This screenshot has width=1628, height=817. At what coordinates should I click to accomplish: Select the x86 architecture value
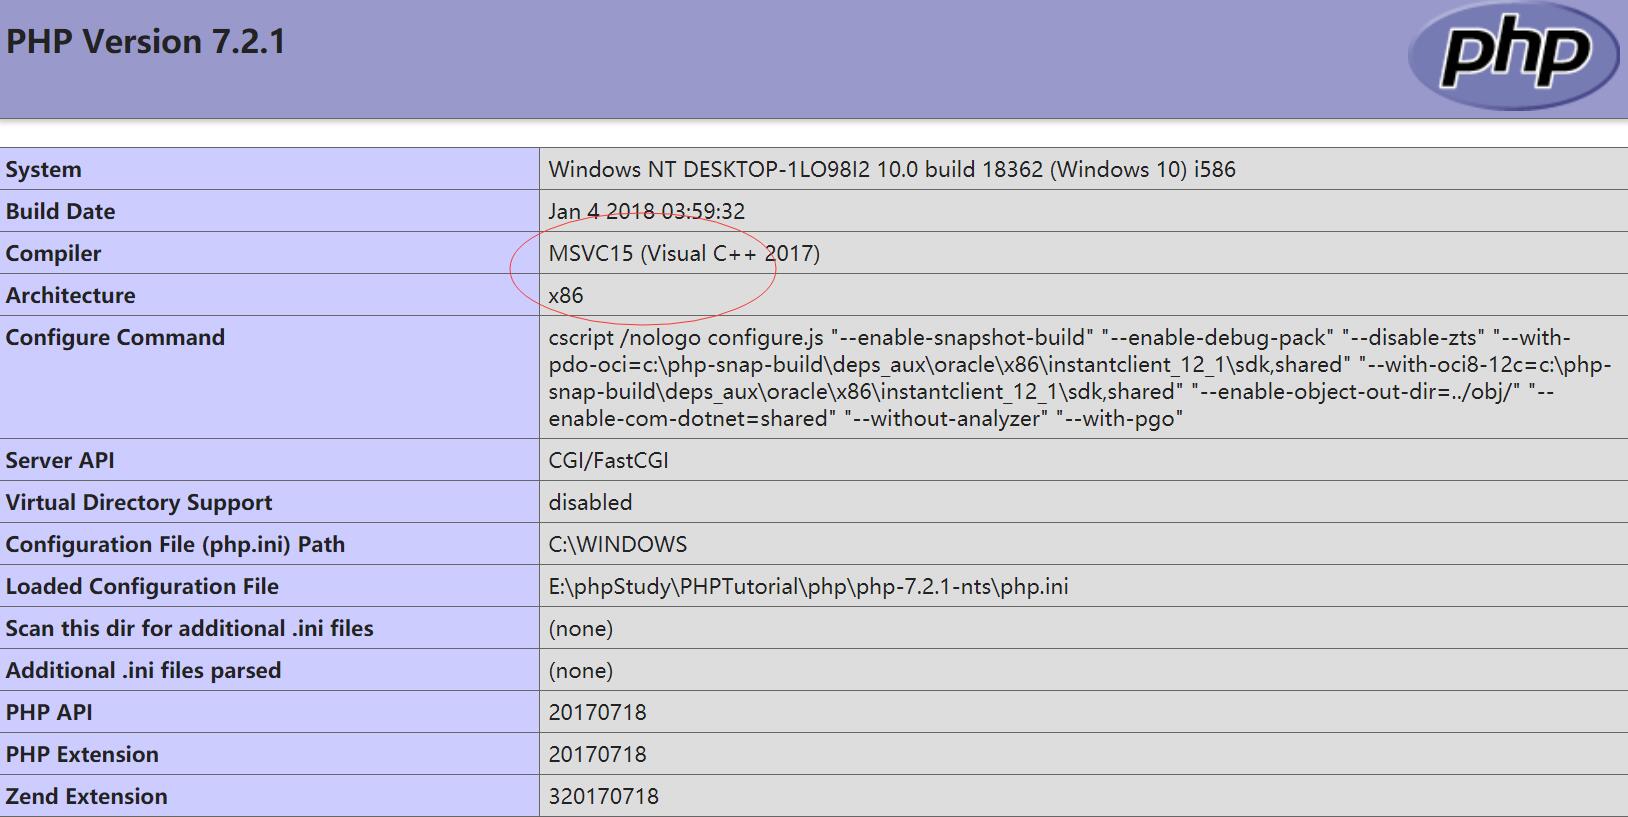566,296
